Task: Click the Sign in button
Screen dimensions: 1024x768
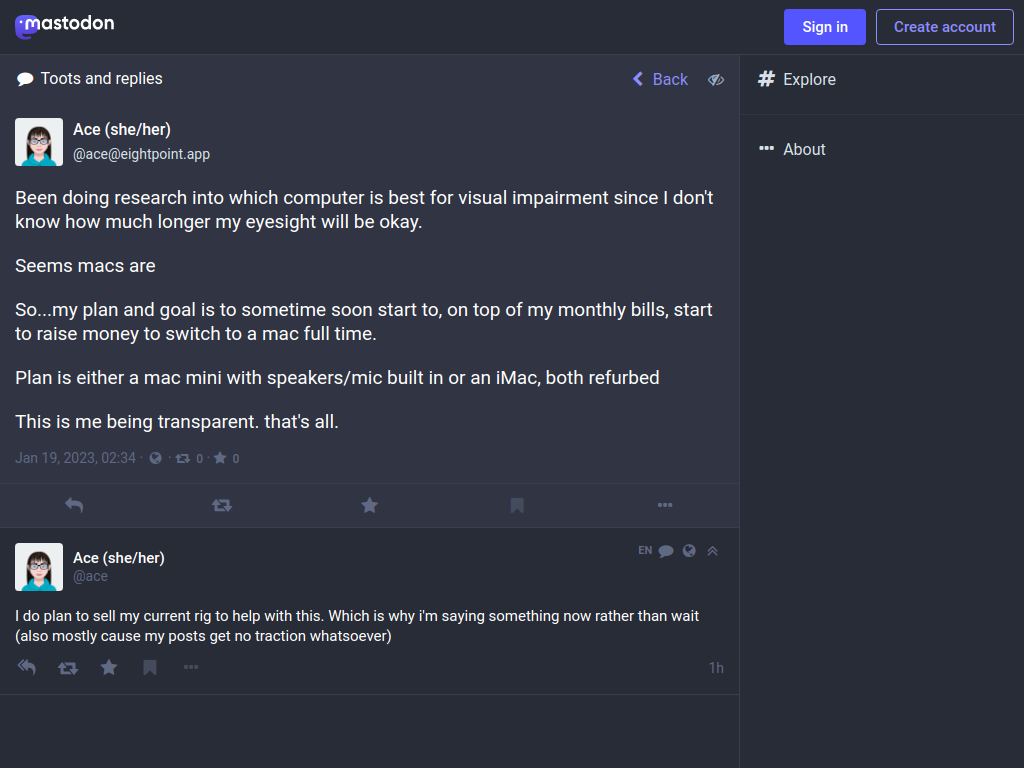Action: (825, 27)
